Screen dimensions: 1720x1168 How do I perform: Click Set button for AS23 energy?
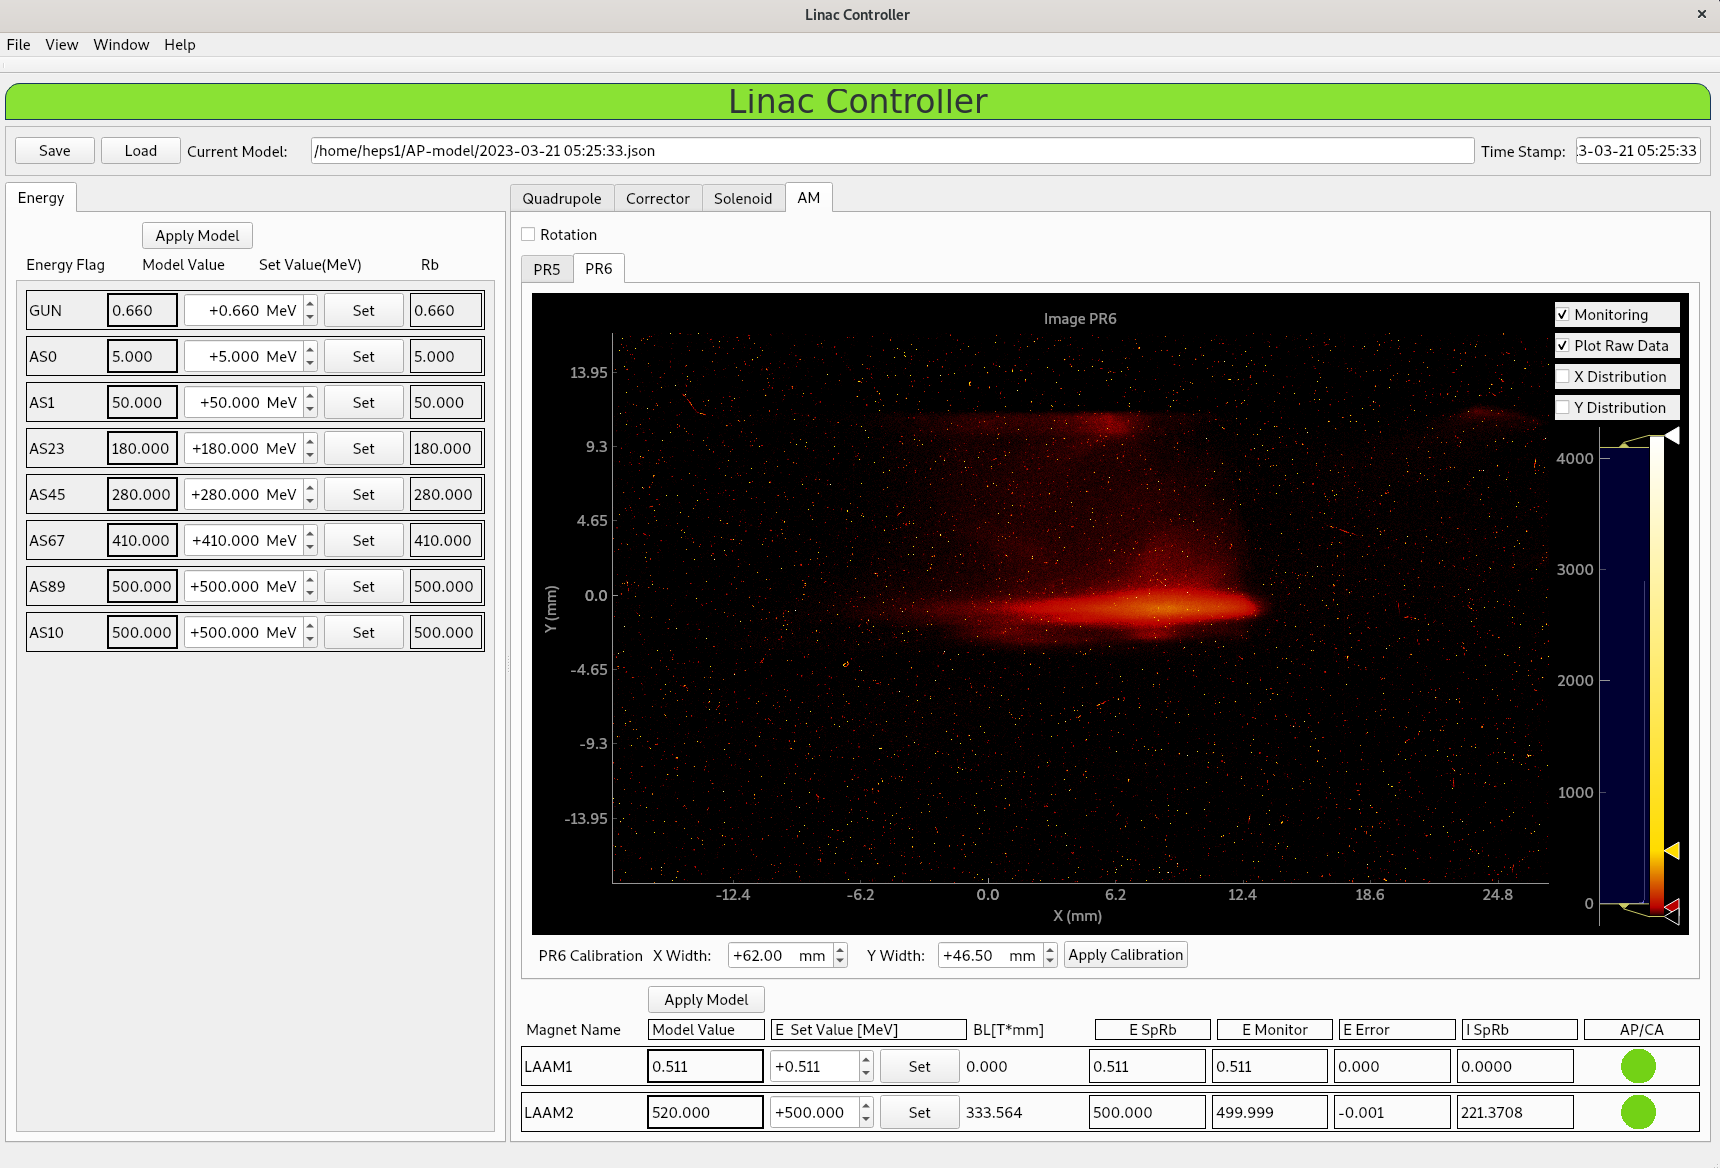coord(363,449)
